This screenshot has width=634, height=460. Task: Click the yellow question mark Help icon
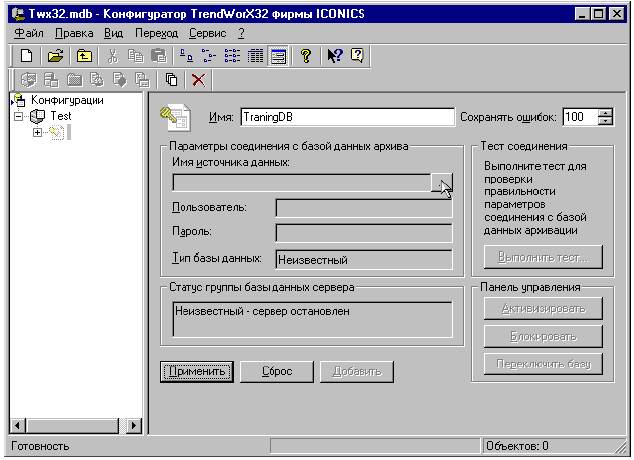point(306,56)
